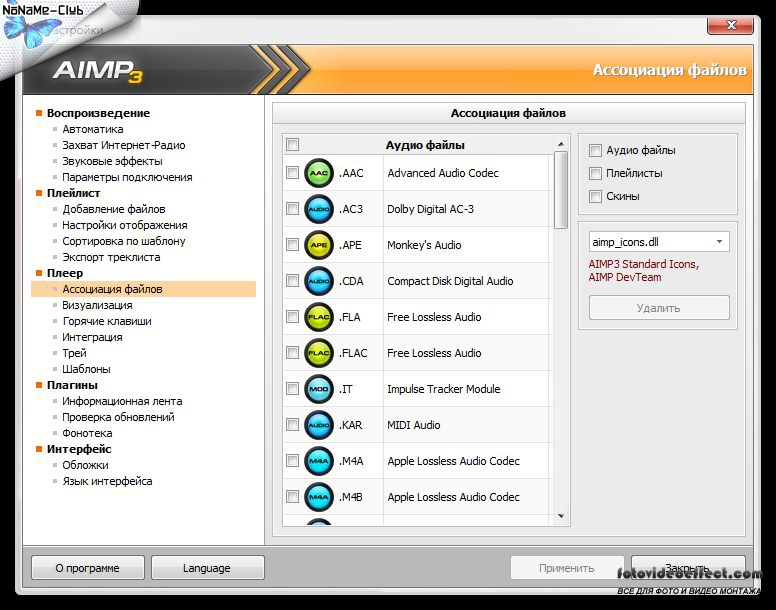
Task: Check the .FLAC association box
Action: pos(292,353)
